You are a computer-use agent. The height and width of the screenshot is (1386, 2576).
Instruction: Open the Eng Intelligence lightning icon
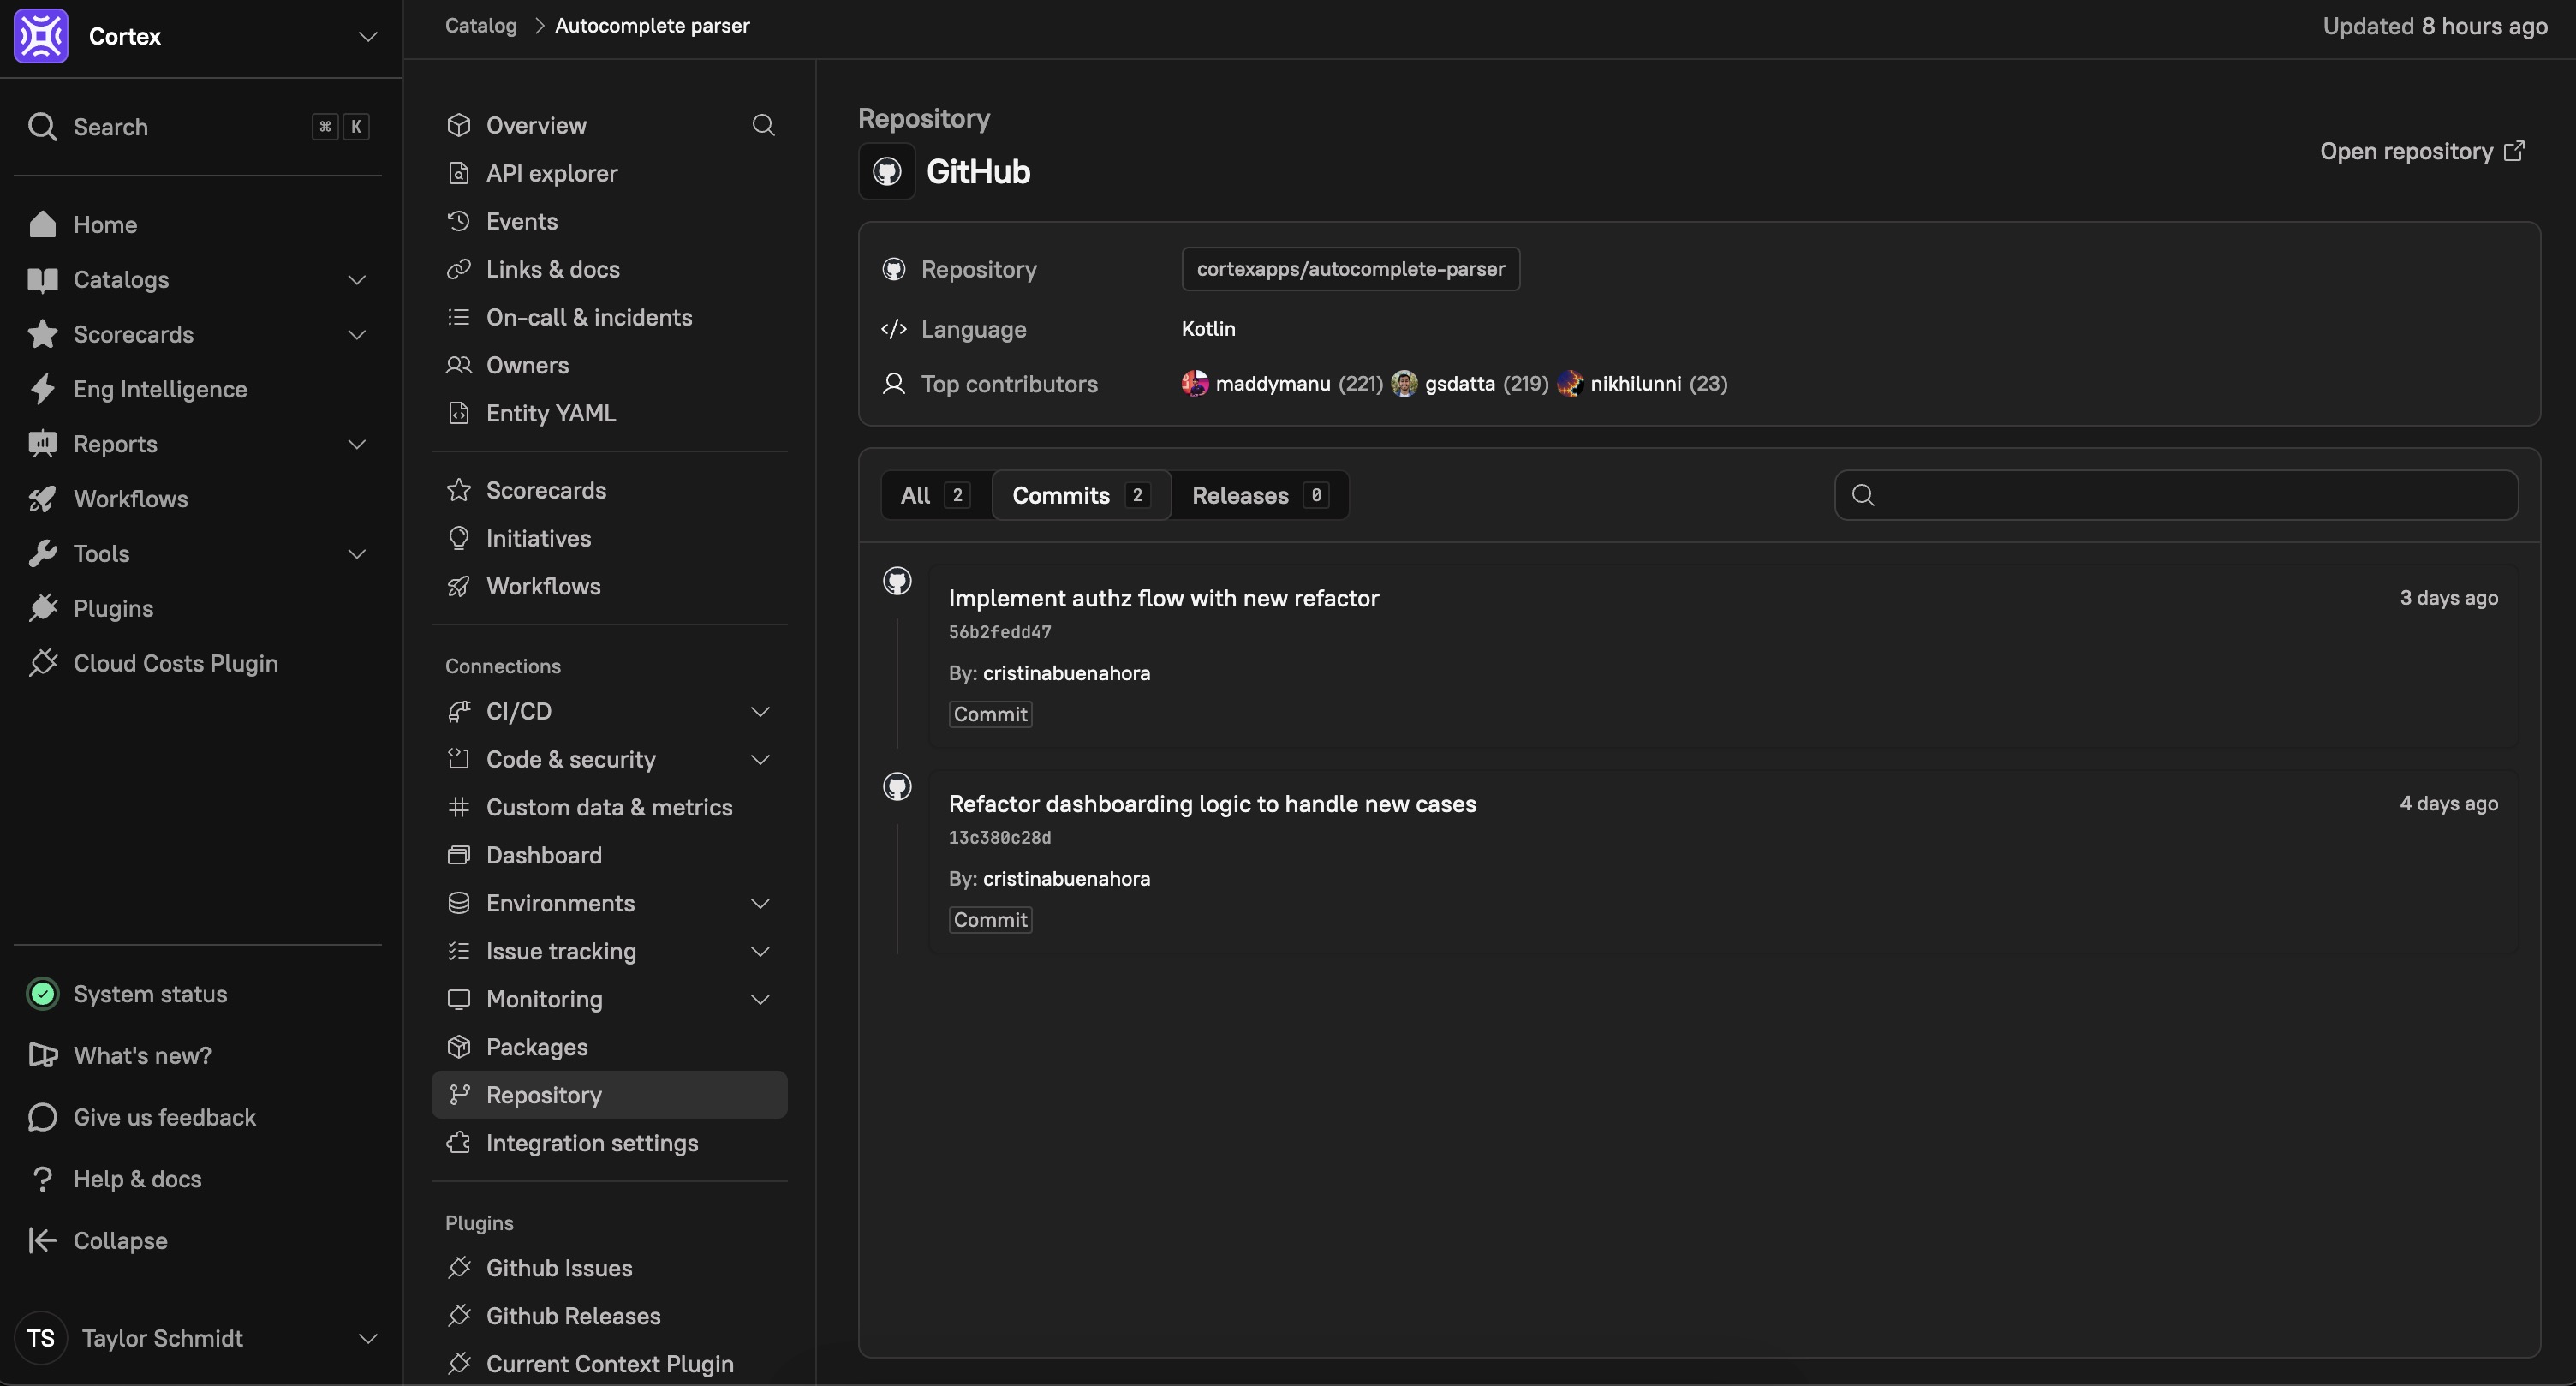42,389
